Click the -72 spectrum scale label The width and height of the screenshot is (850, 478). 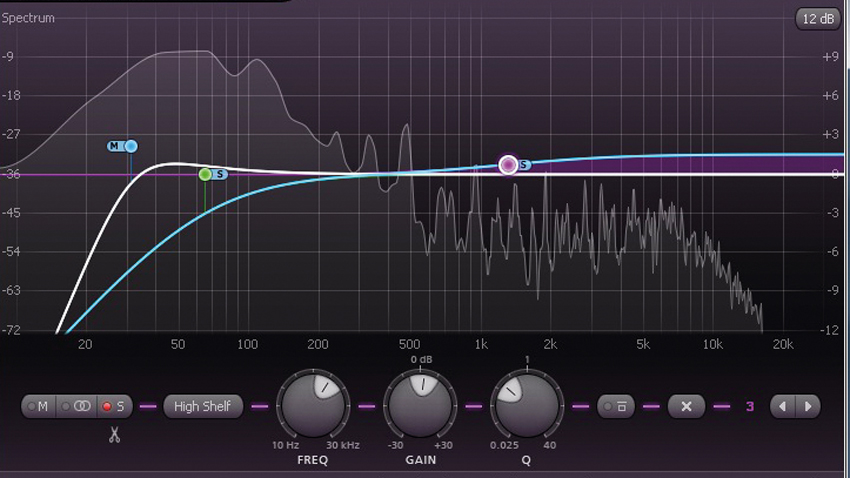coord(11,330)
